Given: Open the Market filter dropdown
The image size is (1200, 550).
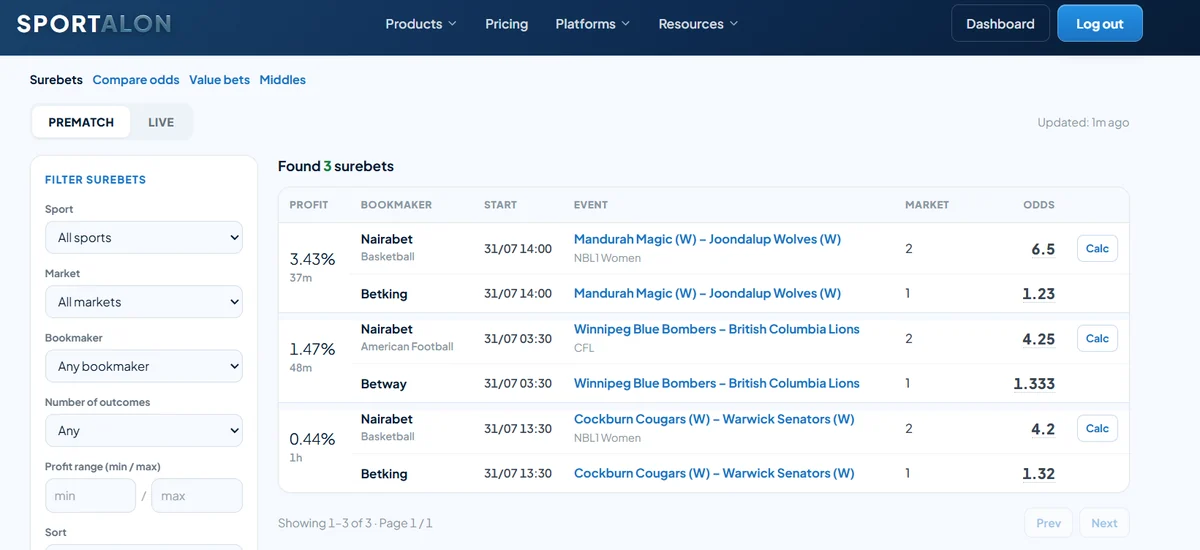Looking at the screenshot, I should point(144,302).
